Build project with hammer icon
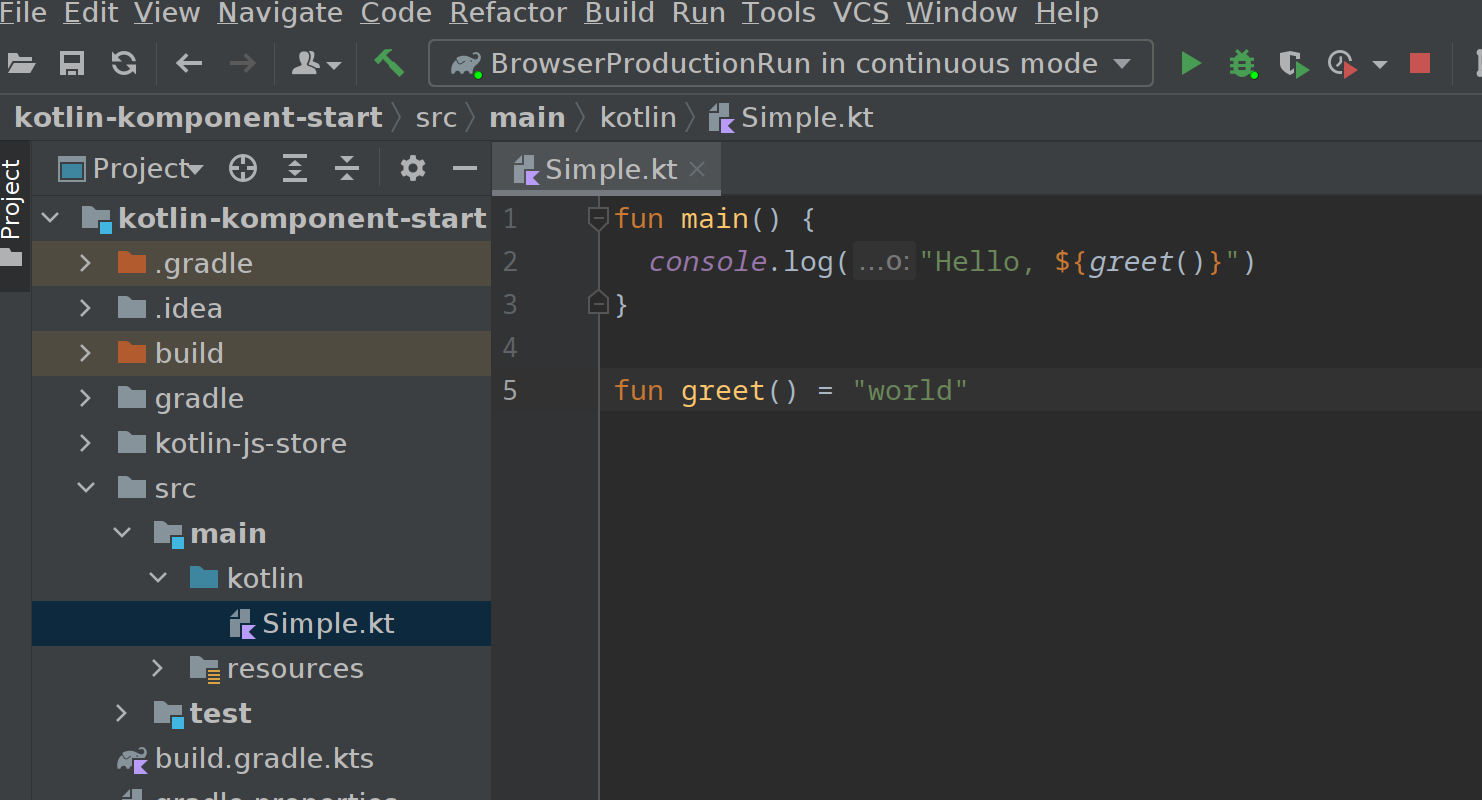 [389, 63]
